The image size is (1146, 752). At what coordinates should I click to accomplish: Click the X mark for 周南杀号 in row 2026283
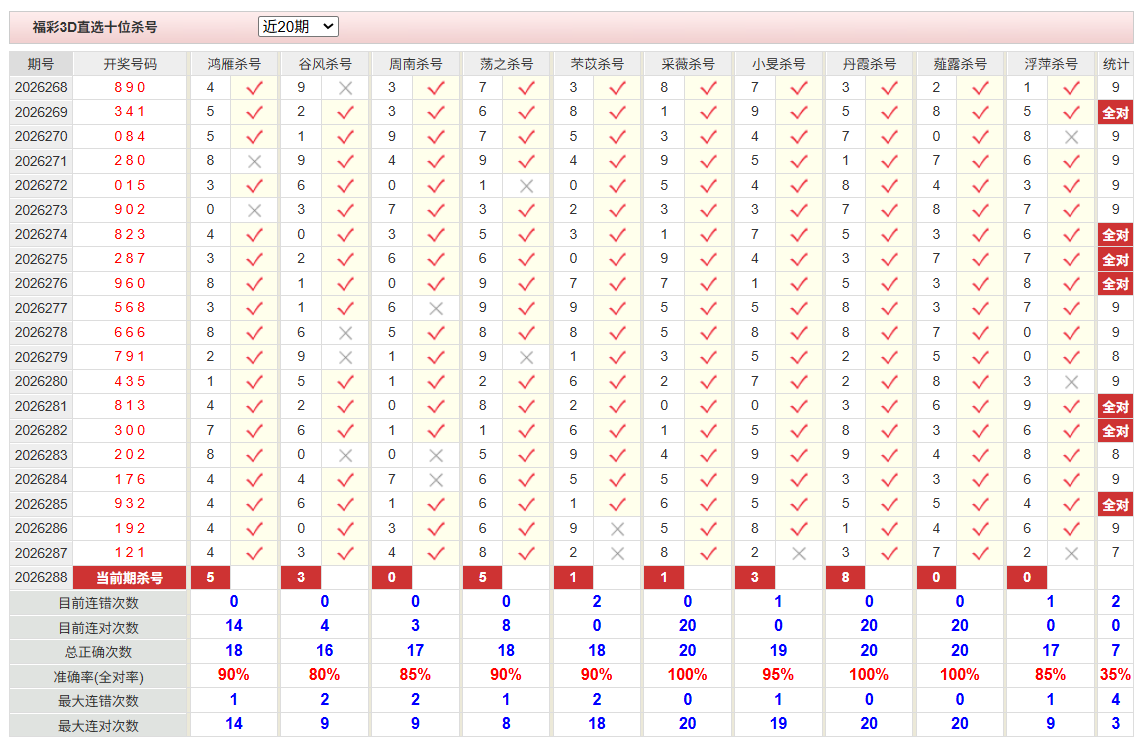click(x=436, y=455)
